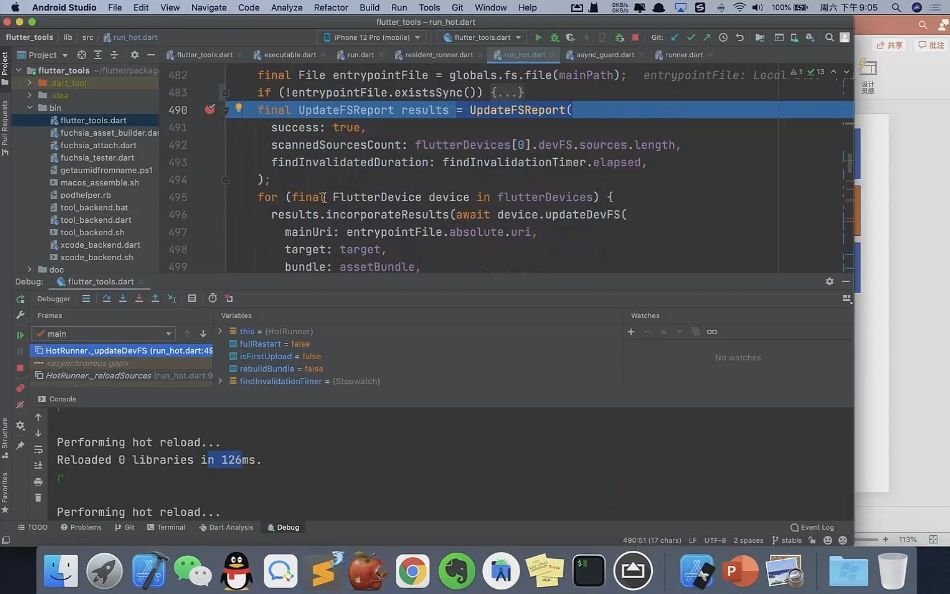950x594 pixels.
Task: Open the Refactor menu
Action: (x=331, y=7)
